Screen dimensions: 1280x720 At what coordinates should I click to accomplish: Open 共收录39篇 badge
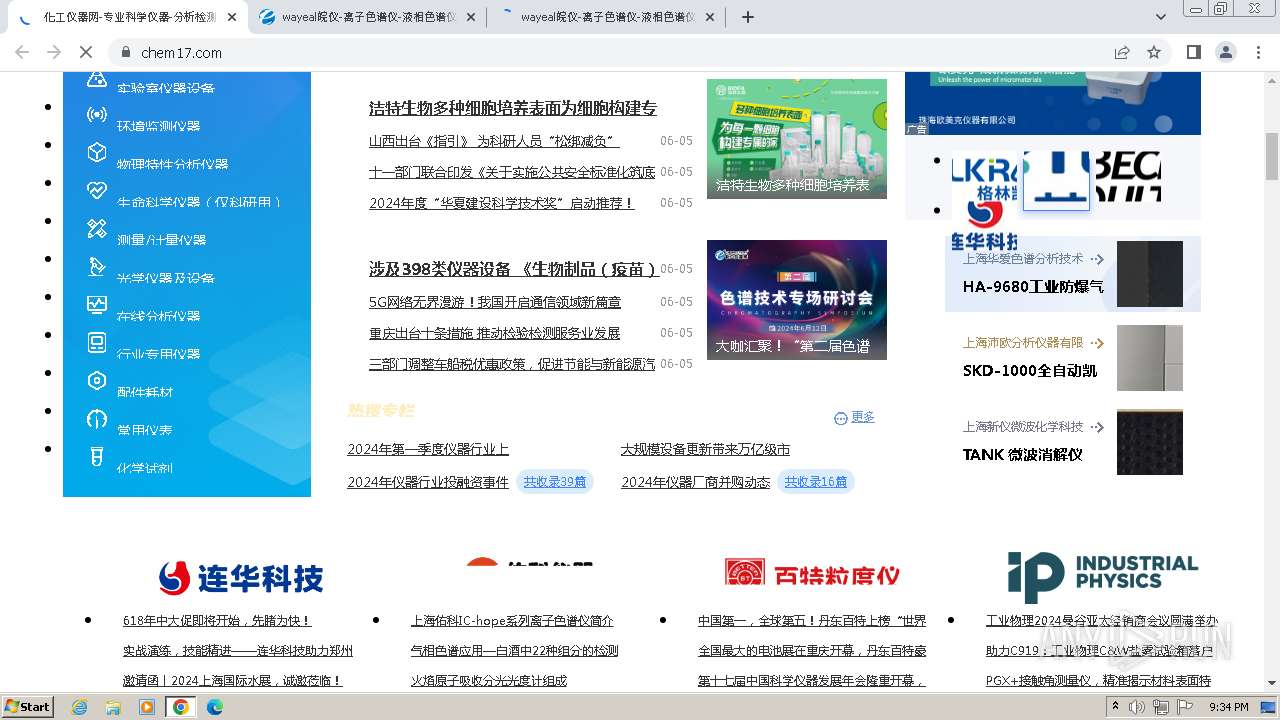[x=555, y=482]
